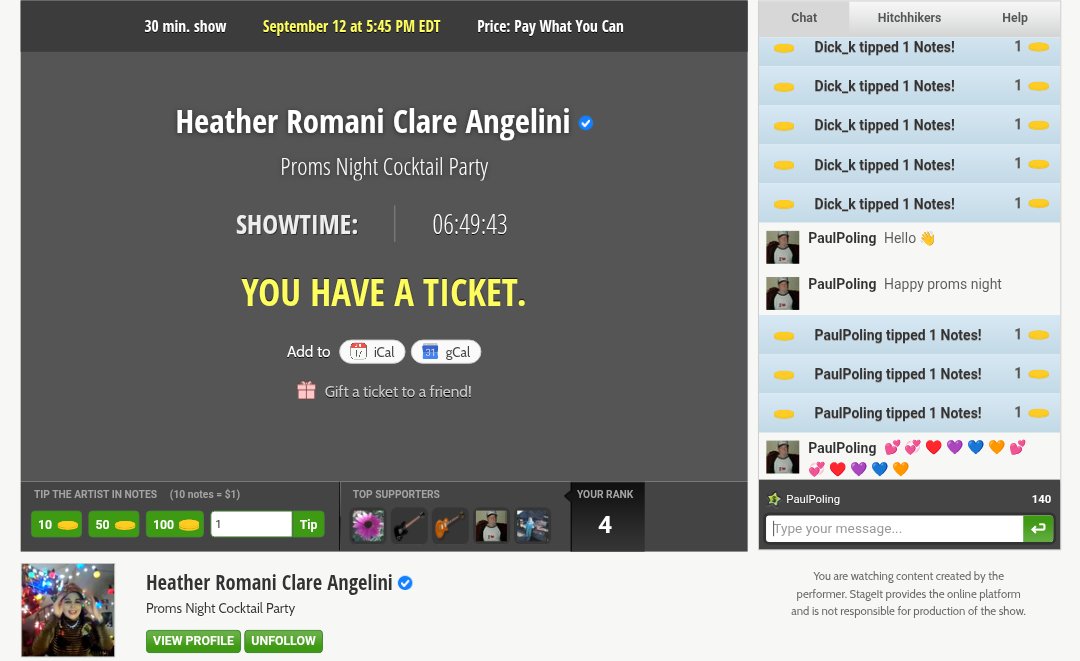Click the green Tip button
The image size is (1080, 661).
point(308,525)
